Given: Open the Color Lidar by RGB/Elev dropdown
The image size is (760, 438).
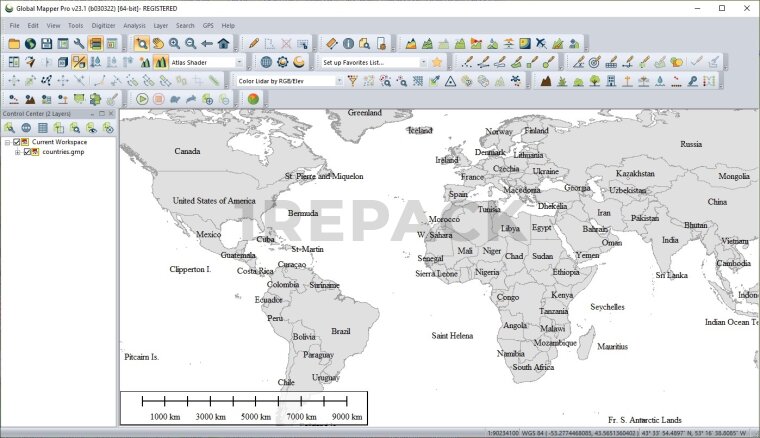Looking at the screenshot, I should tap(289, 80).
